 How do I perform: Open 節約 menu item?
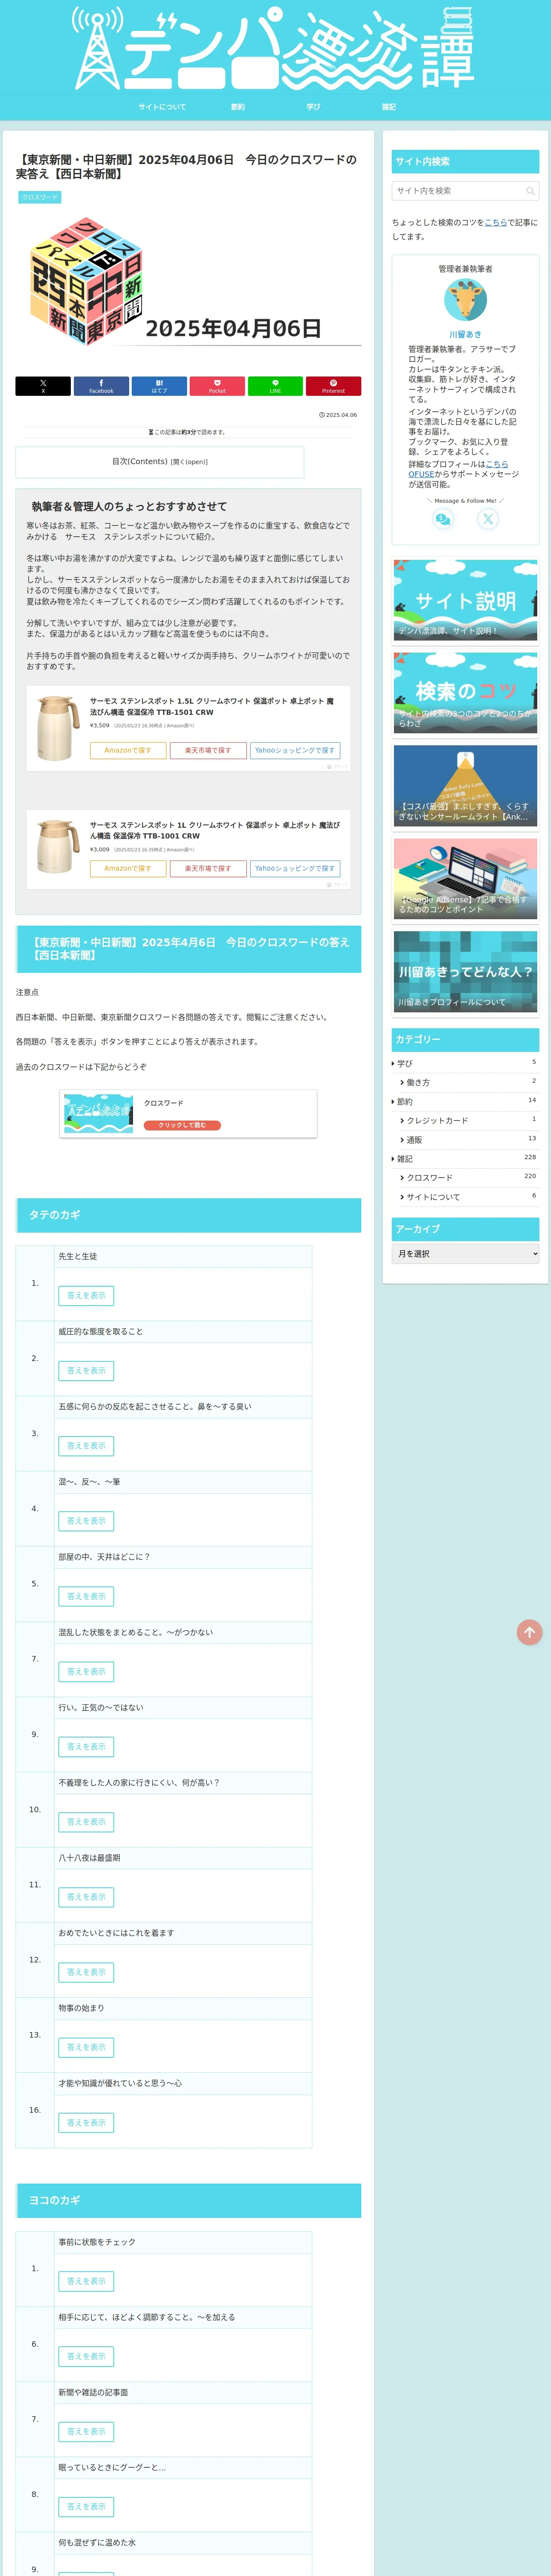click(x=238, y=107)
